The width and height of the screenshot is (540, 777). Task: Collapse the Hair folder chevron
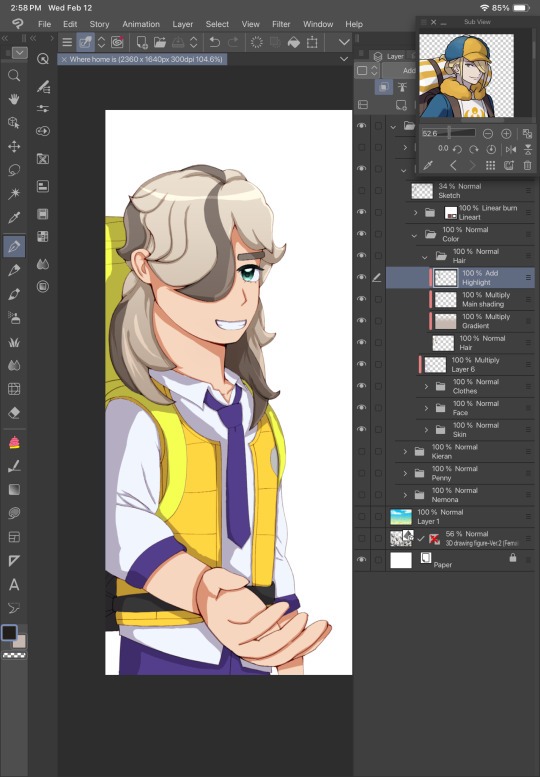point(425,257)
